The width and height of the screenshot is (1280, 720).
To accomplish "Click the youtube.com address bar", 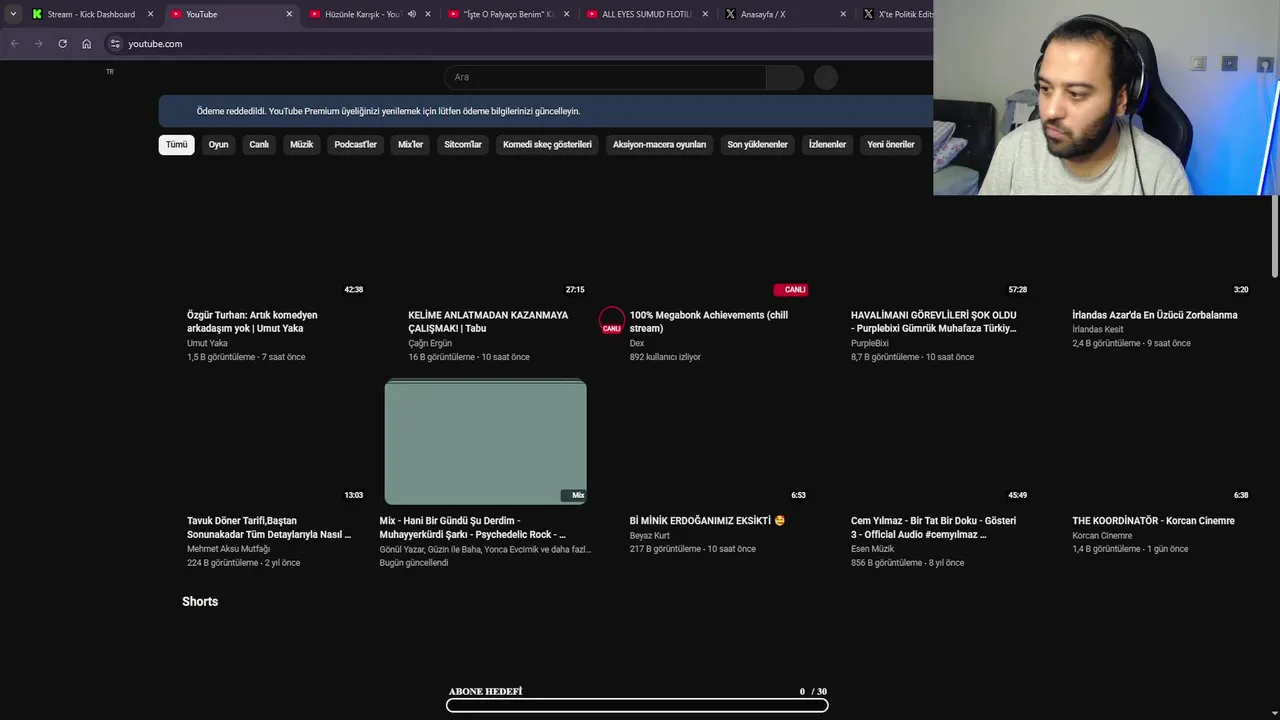I will pos(520,44).
